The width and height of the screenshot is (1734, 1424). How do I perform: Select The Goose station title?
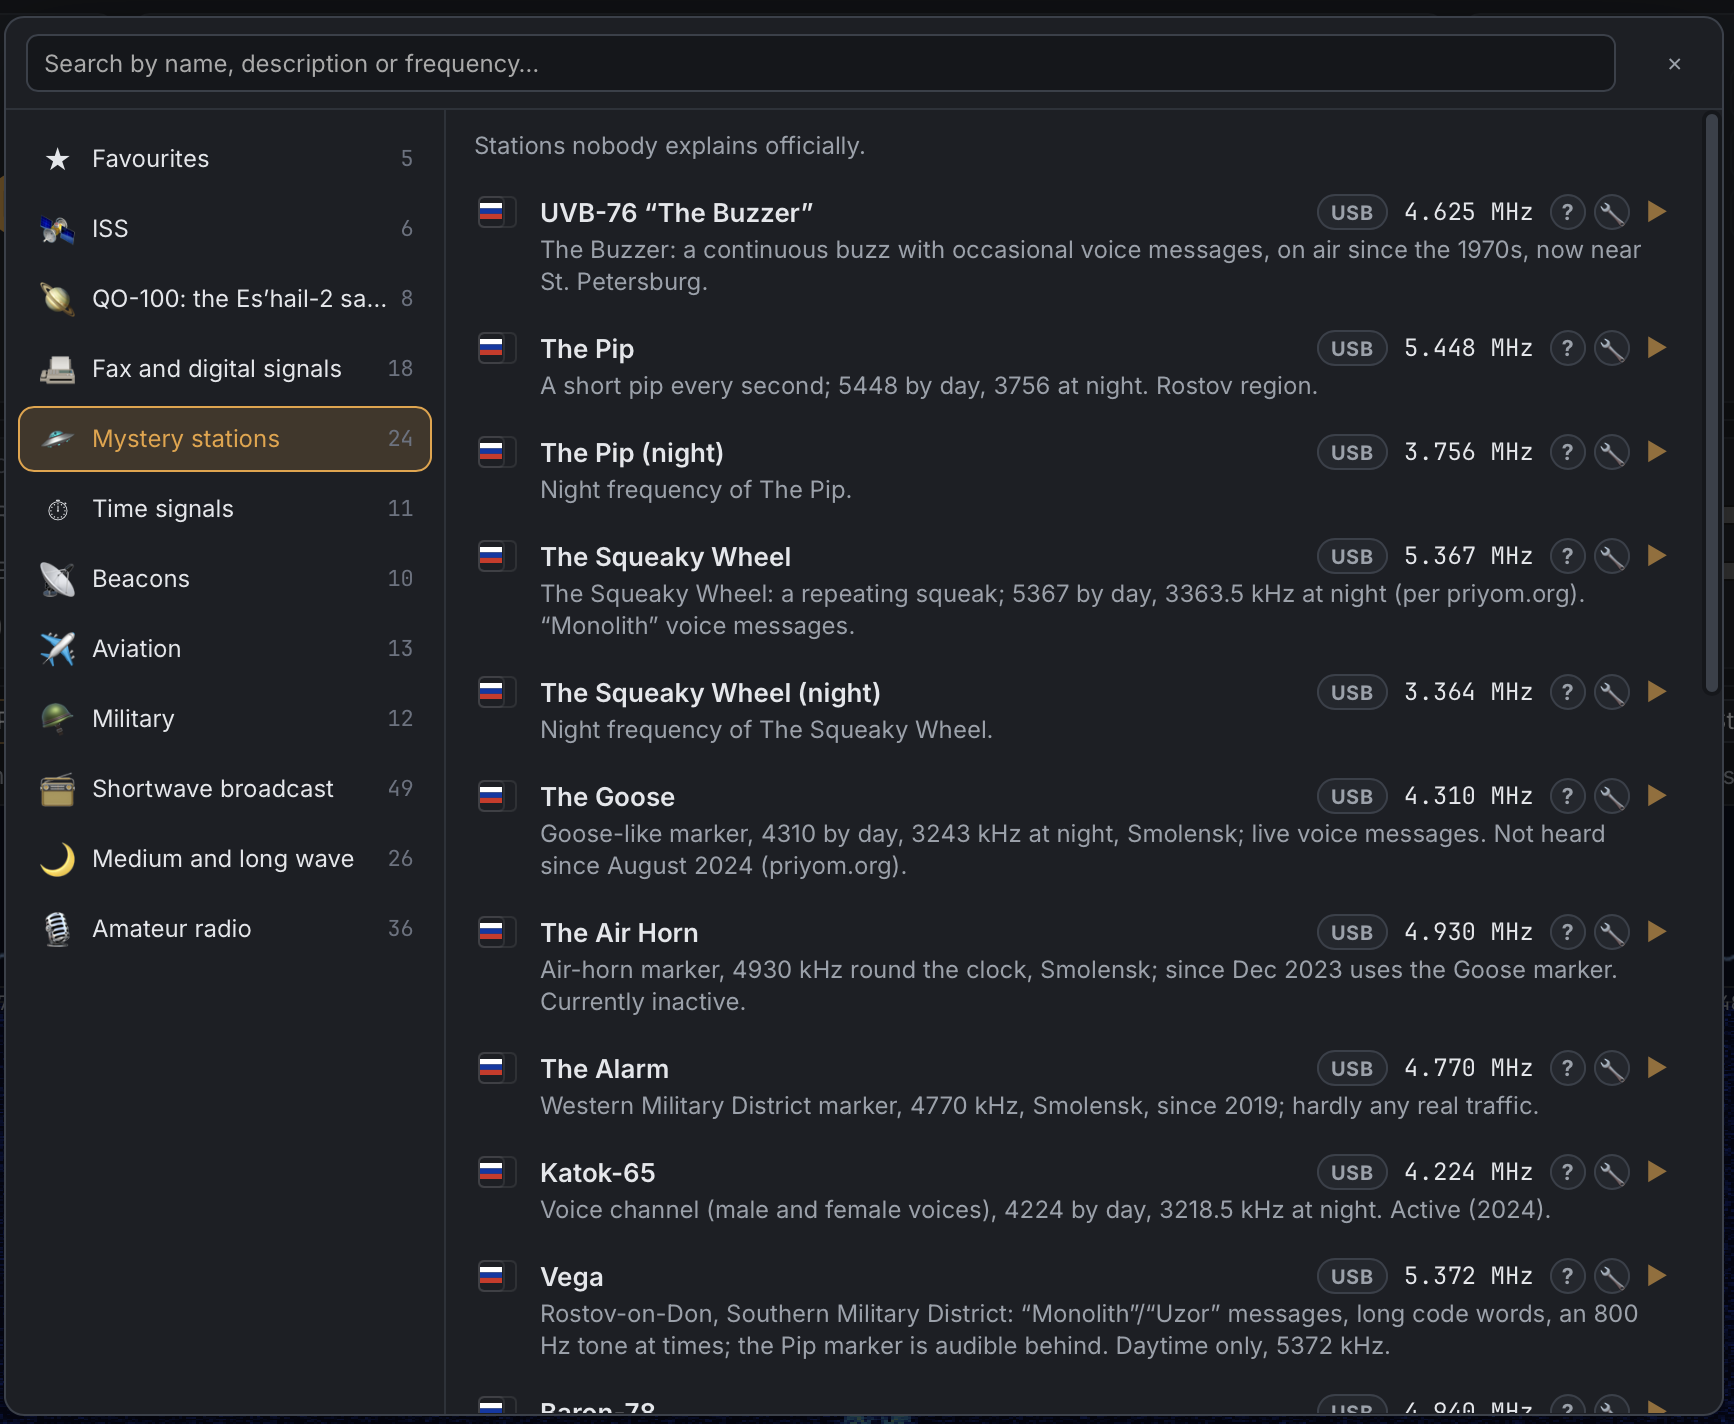[x=607, y=797]
